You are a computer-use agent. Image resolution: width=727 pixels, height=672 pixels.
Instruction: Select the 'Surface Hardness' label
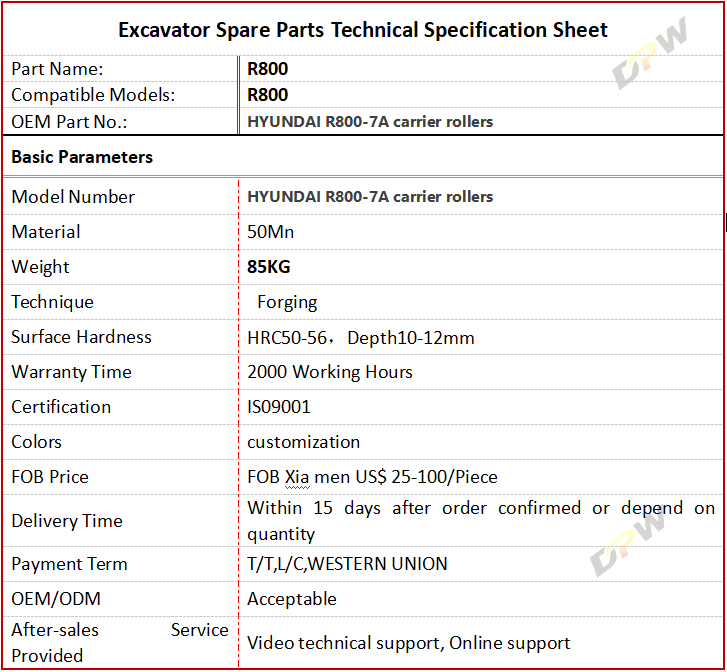pyautogui.click(x=81, y=337)
